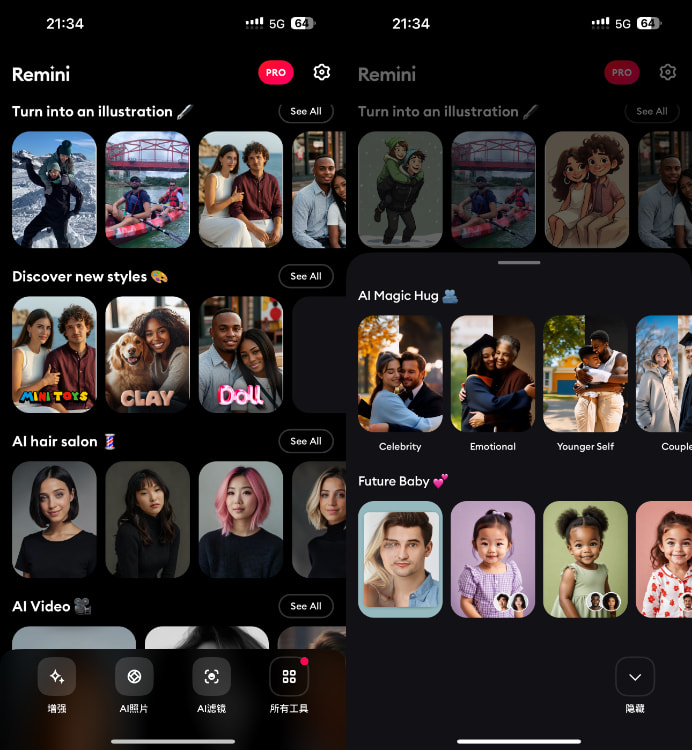
Task: Open the AI照片 photo icon
Action: tap(134, 676)
